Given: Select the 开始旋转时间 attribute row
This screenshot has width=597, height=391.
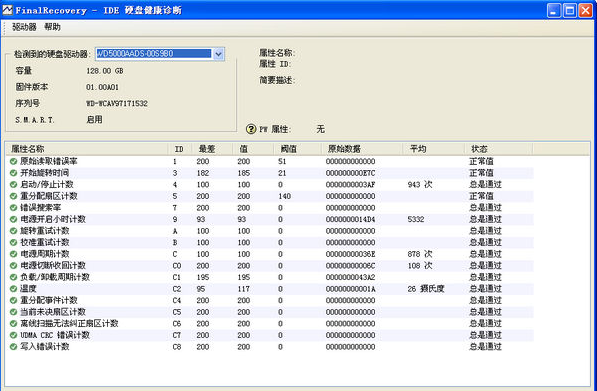Looking at the screenshot, I should [x=270, y=173].
